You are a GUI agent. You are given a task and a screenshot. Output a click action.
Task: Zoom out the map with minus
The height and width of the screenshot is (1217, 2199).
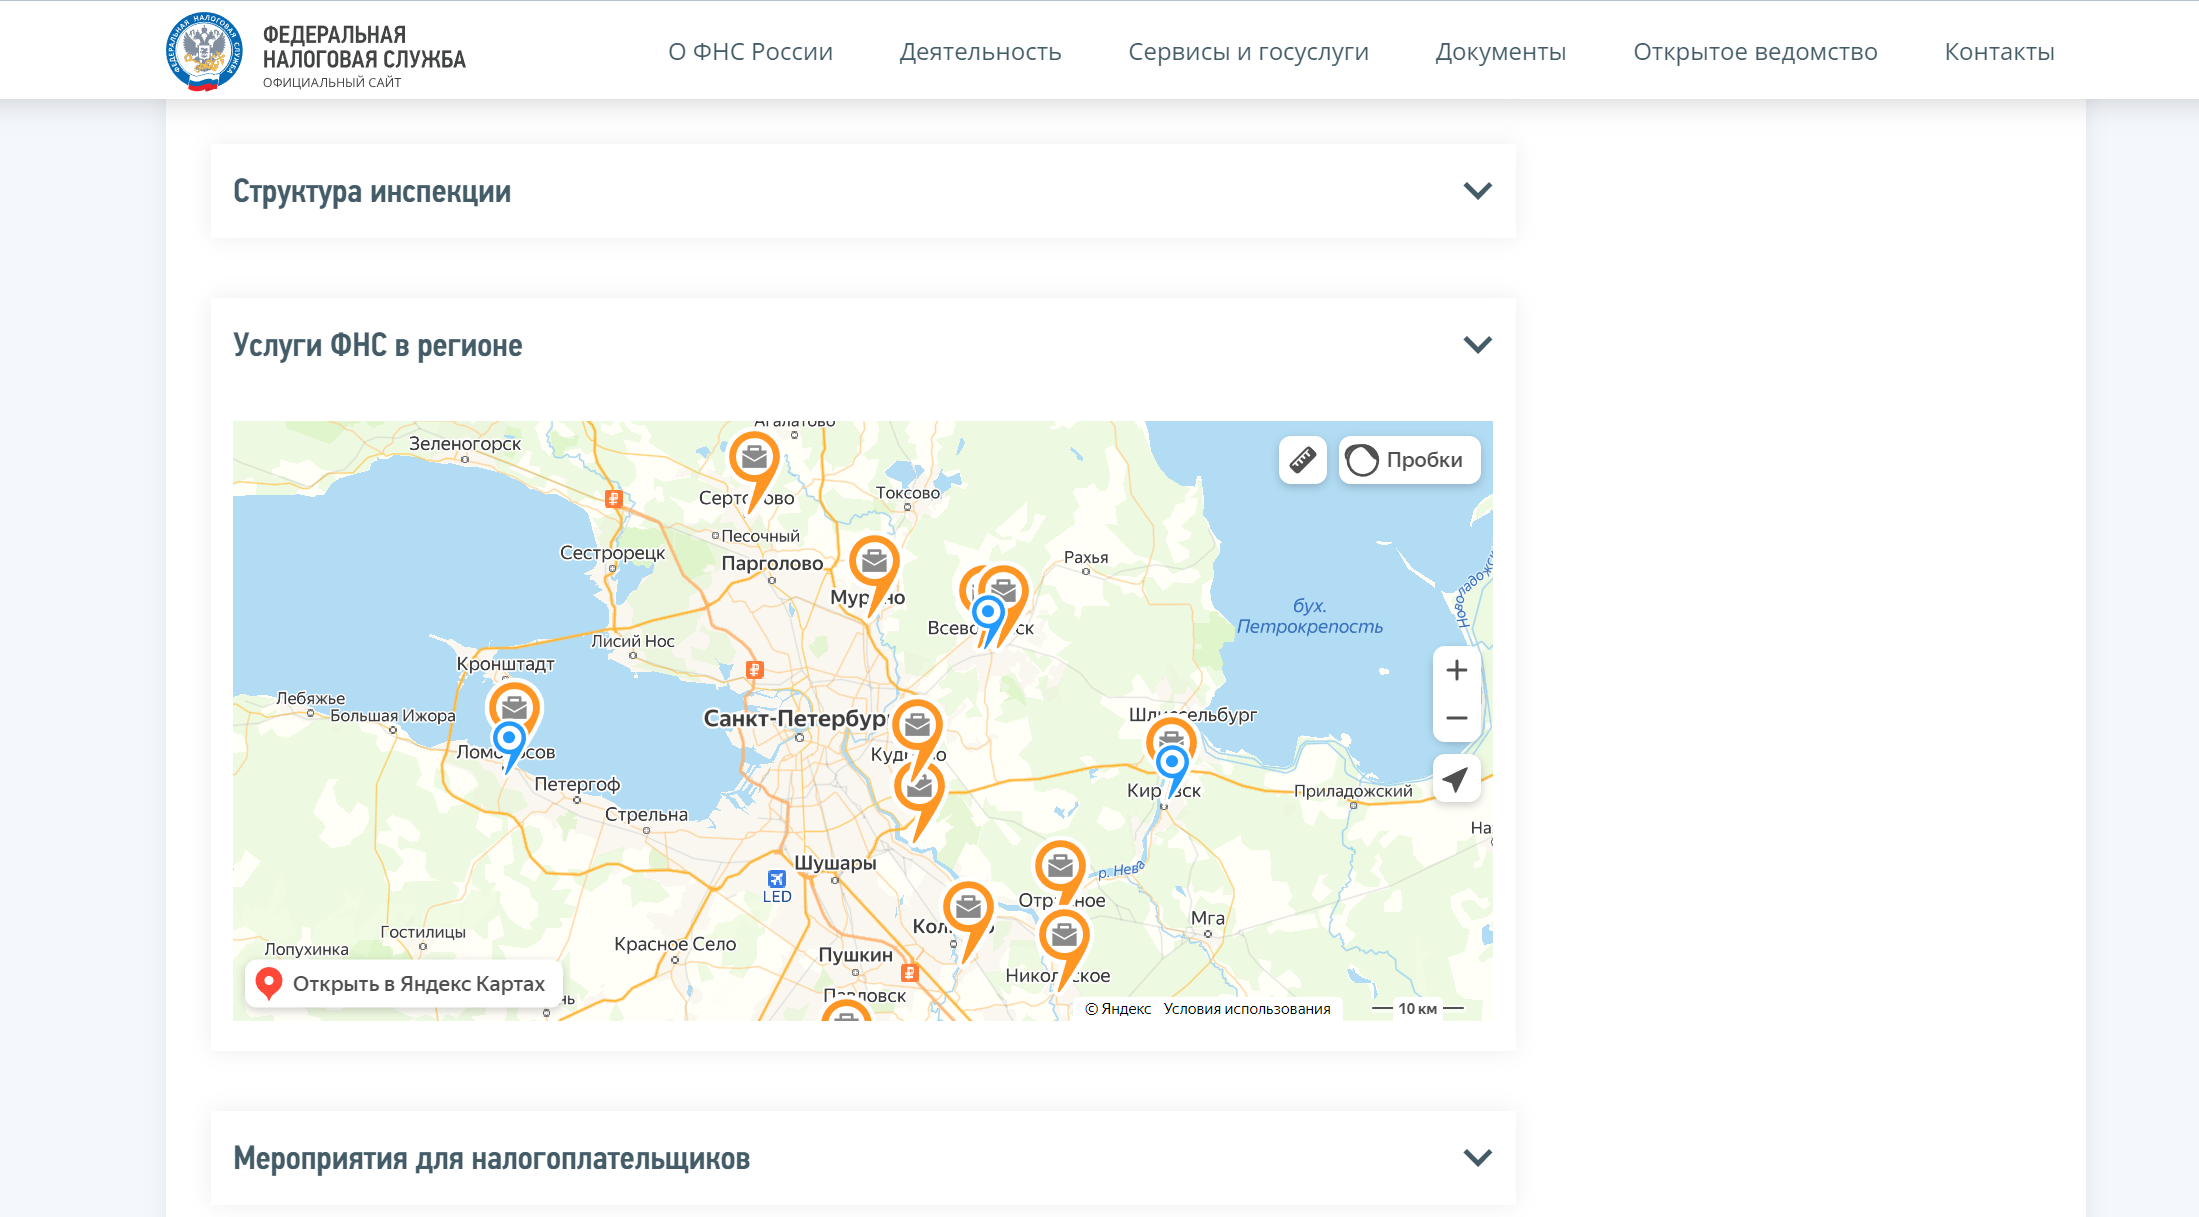point(1457,718)
